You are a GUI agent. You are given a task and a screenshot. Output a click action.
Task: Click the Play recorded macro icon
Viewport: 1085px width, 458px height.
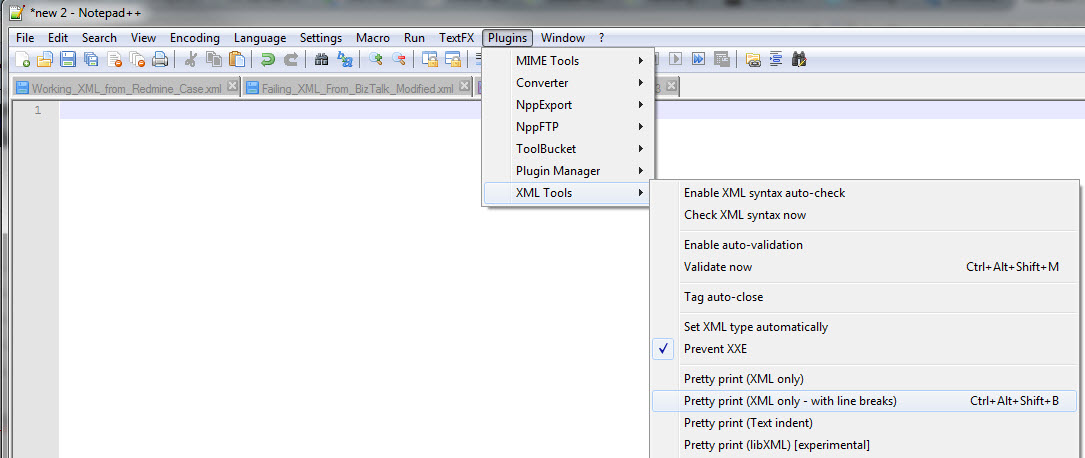pyautogui.click(x=675, y=59)
